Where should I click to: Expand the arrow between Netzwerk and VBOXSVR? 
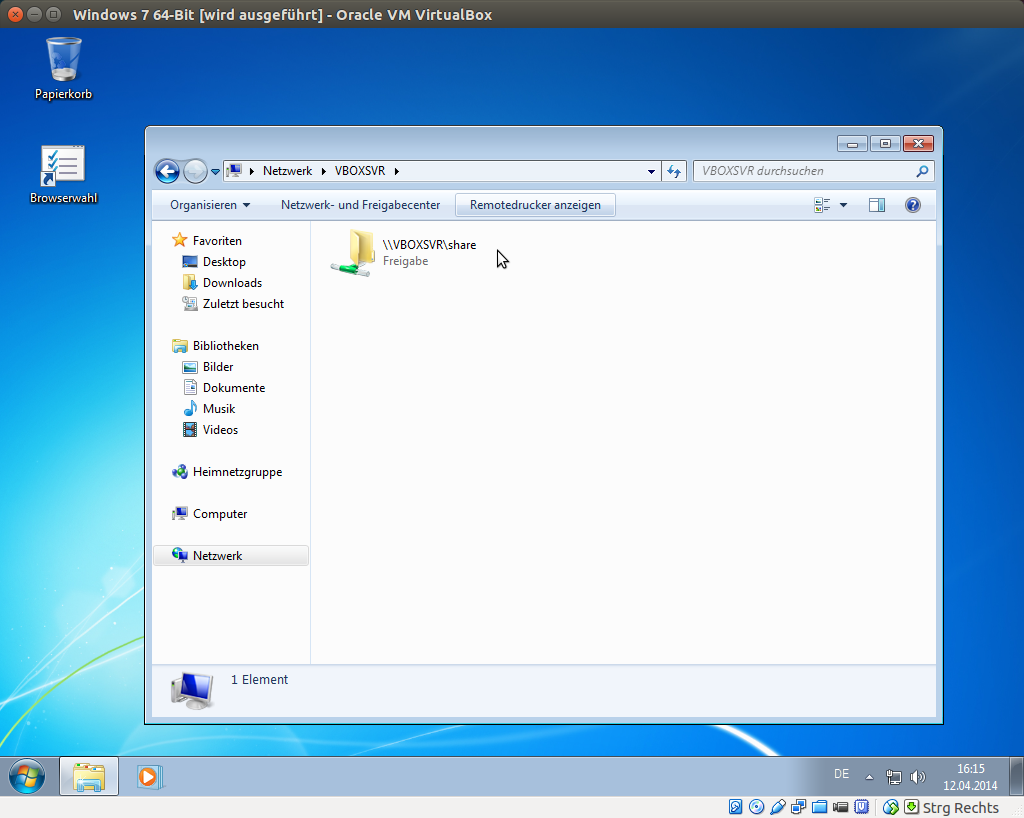(x=323, y=171)
